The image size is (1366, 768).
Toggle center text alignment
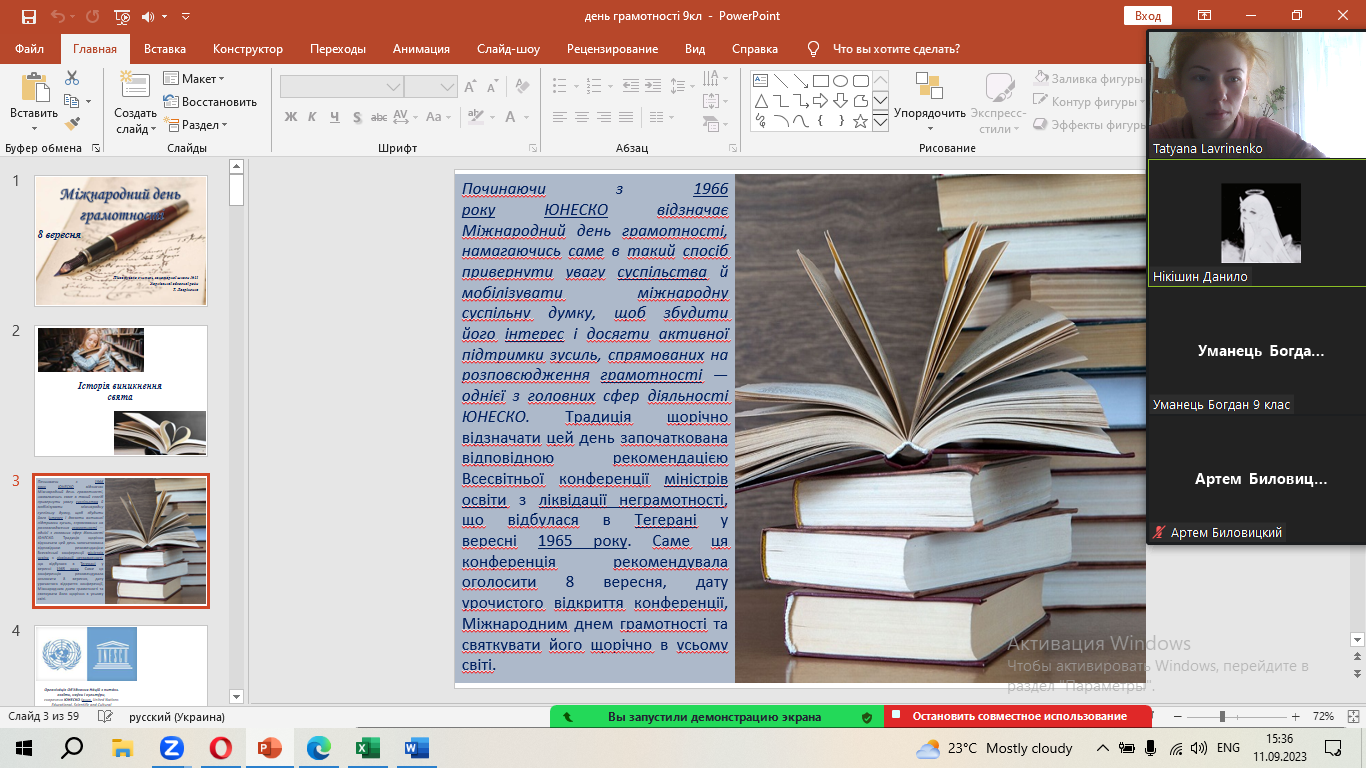coord(580,117)
